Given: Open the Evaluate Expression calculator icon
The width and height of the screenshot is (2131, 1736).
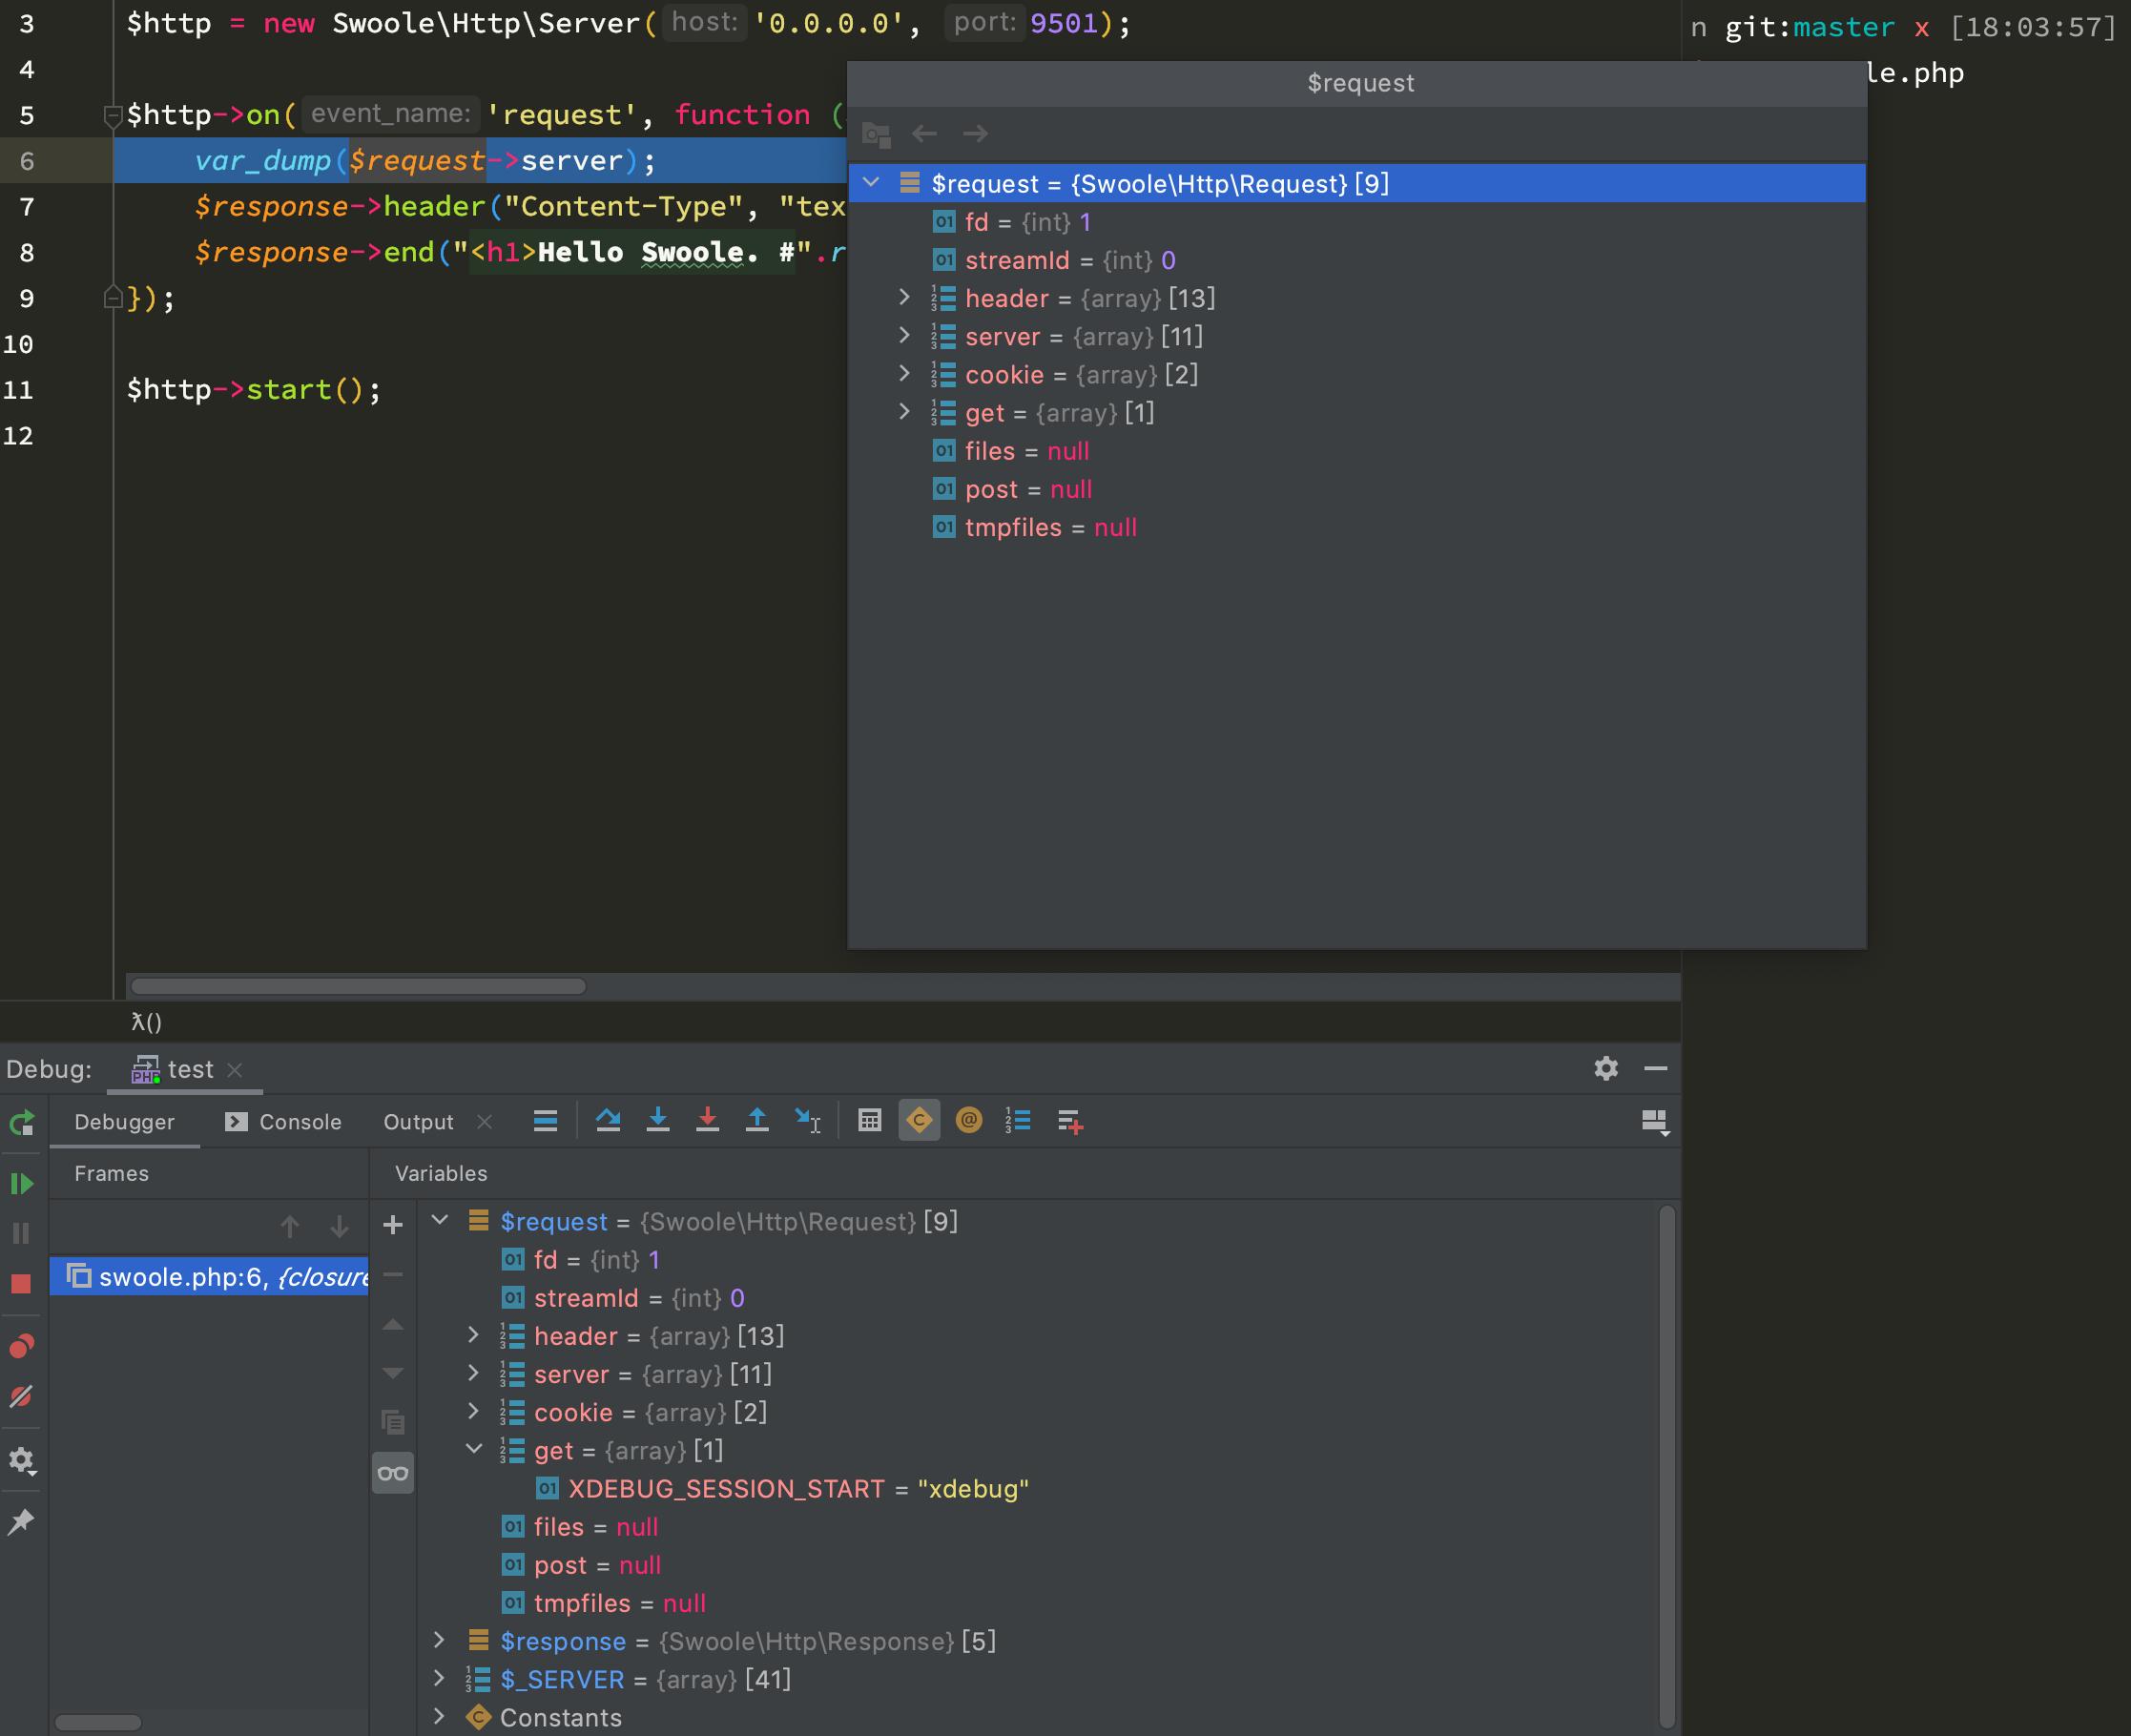Looking at the screenshot, I should [x=869, y=1121].
